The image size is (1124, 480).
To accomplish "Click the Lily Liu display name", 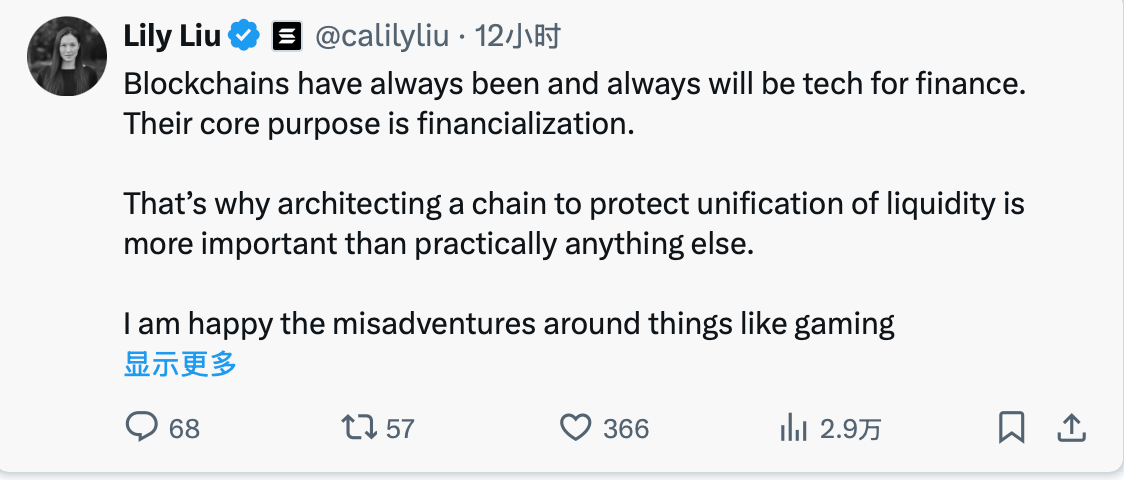I will coord(172,37).
